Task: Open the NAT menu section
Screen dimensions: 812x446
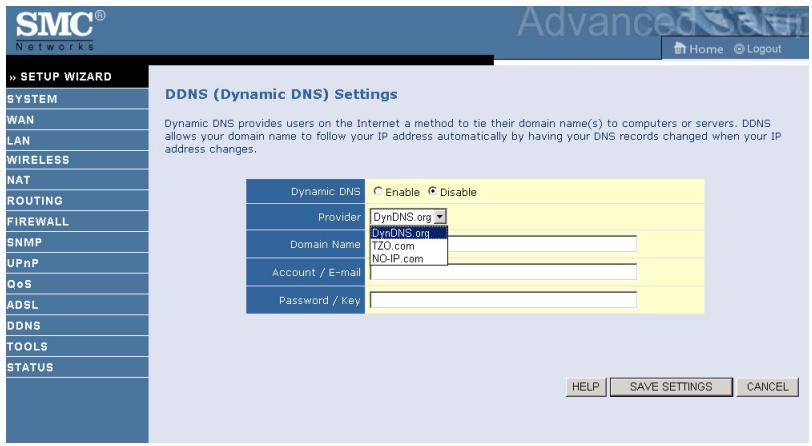Action: tap(77, 180)
